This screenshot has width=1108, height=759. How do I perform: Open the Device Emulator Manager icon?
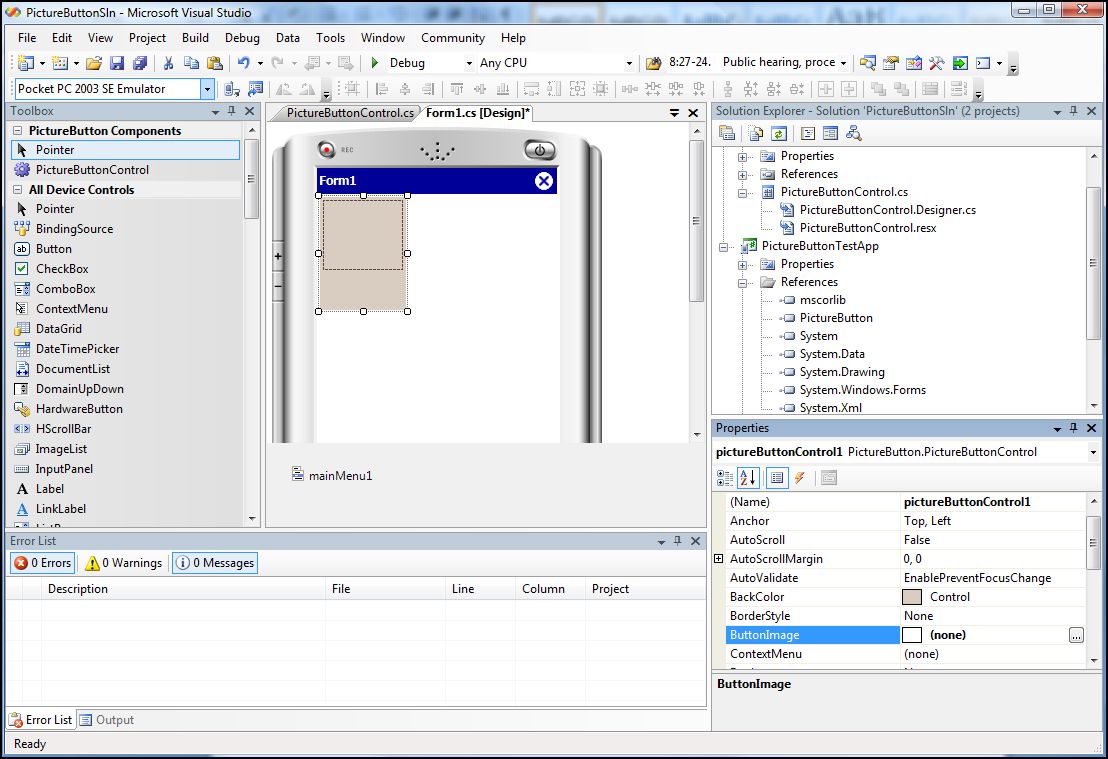pyautogui.click(x=255, y=89)
